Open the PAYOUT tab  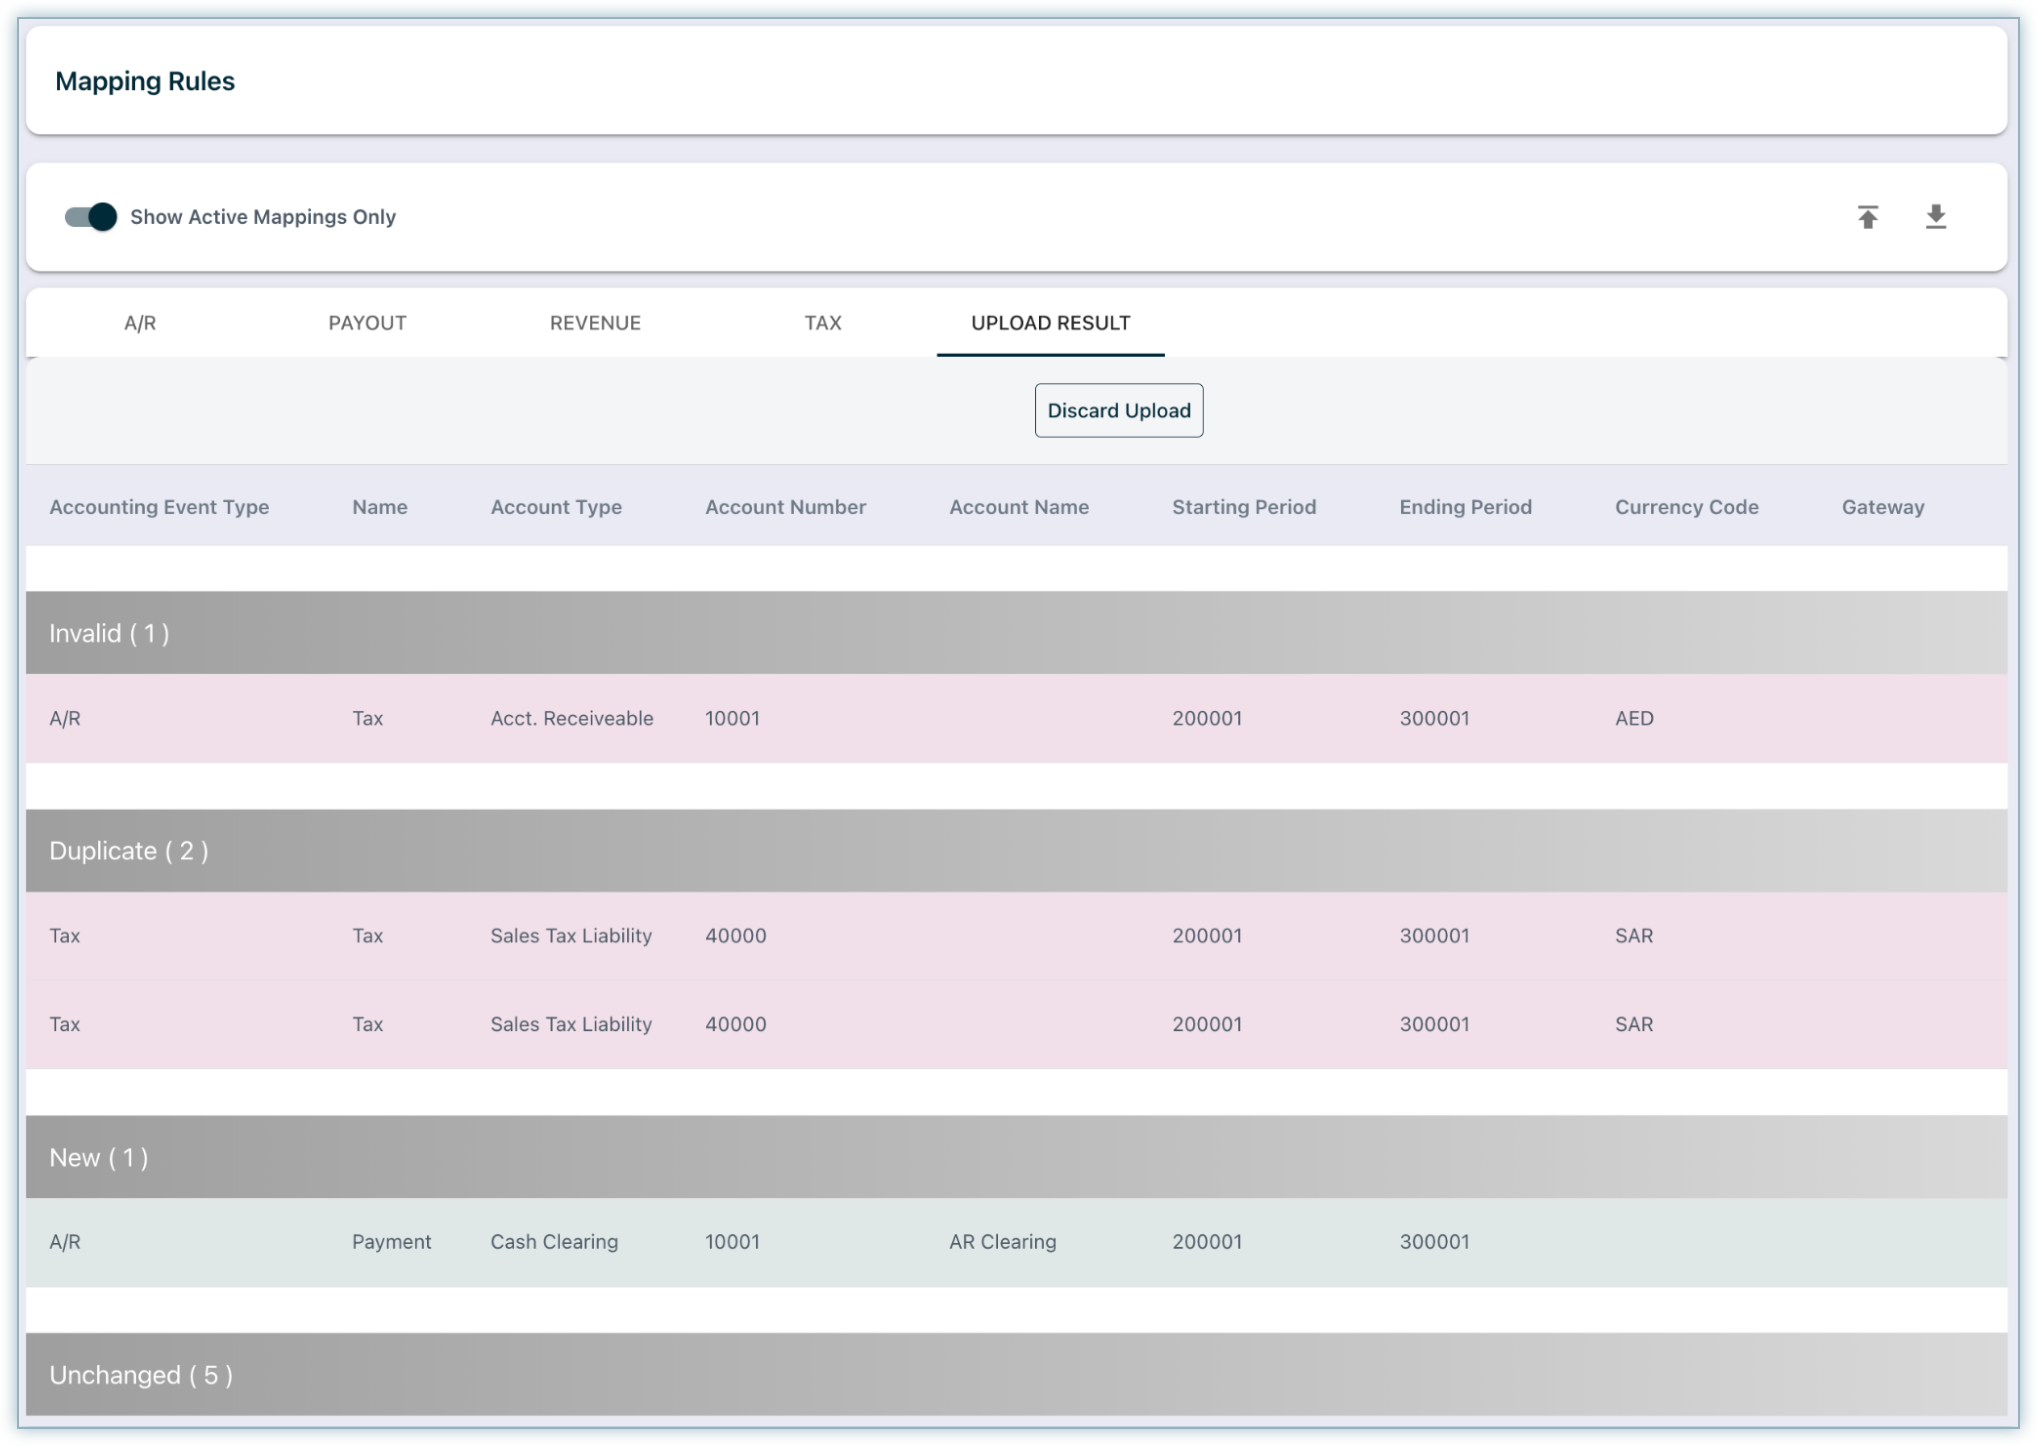click(367, 323)
